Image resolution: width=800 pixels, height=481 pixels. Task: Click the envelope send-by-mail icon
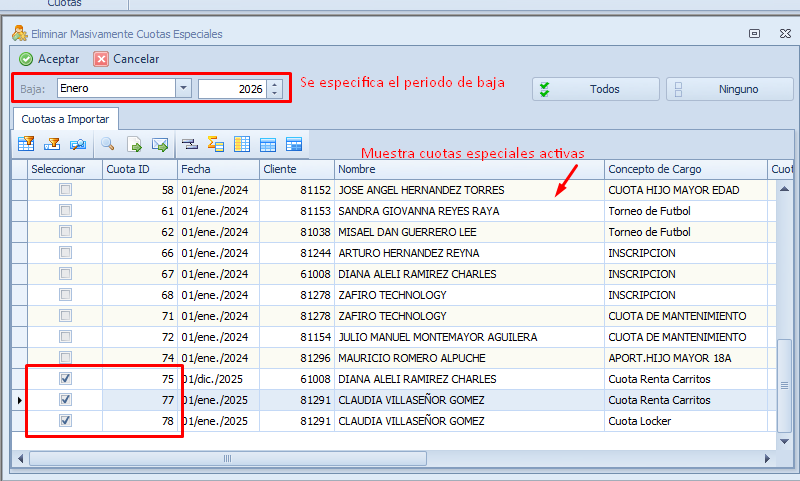click(x=159, y=144)
